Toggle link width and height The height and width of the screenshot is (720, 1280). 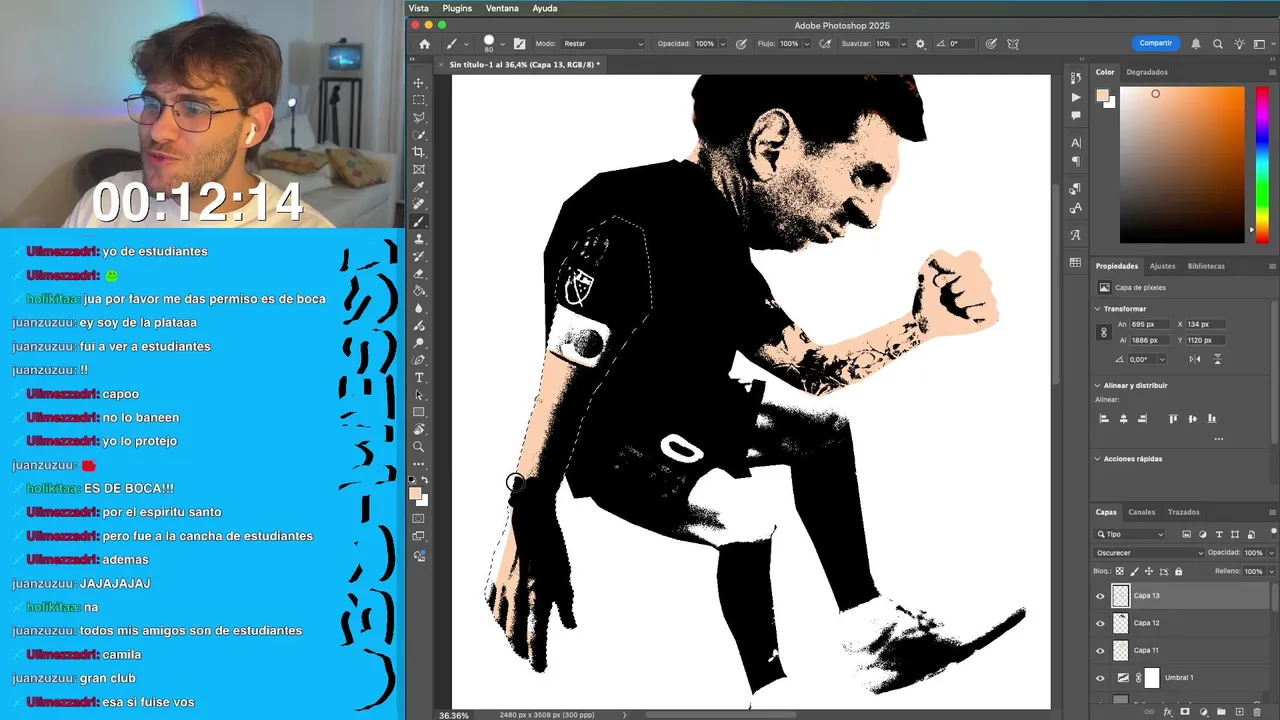point(1104,332)
